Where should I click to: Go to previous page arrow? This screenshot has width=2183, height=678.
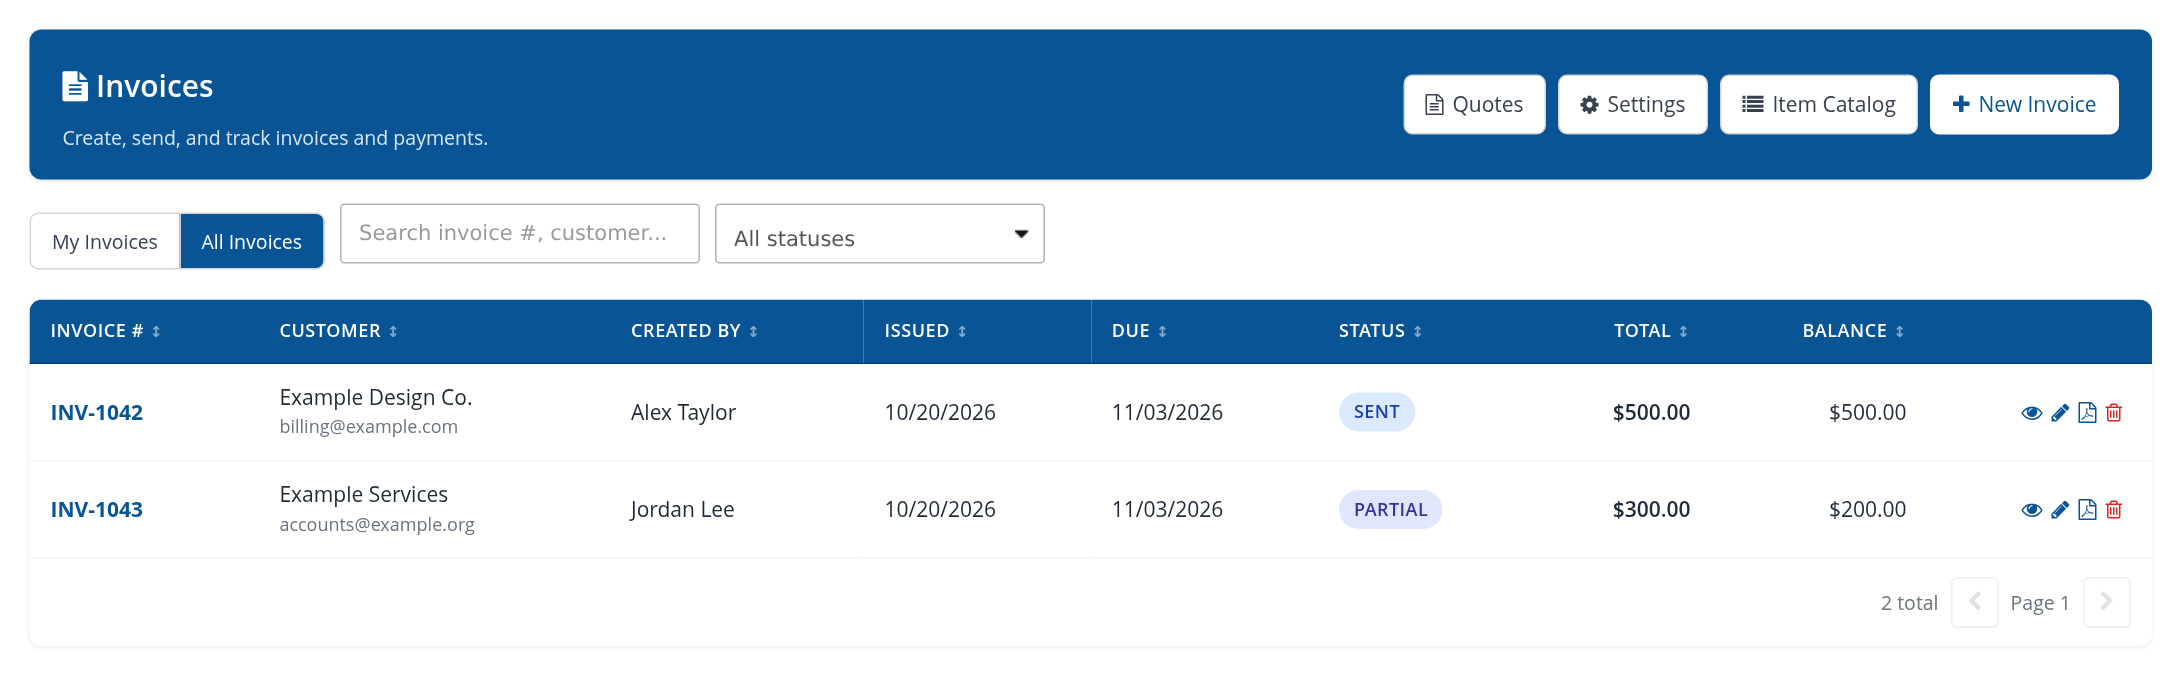point(1975,603)
